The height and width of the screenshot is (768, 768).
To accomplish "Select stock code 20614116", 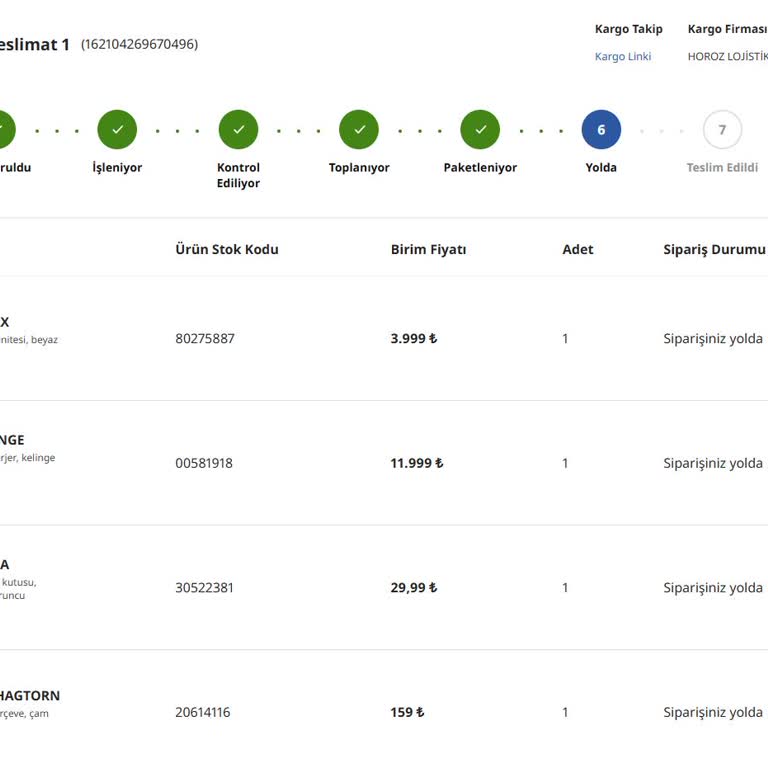I will [203, 712].
